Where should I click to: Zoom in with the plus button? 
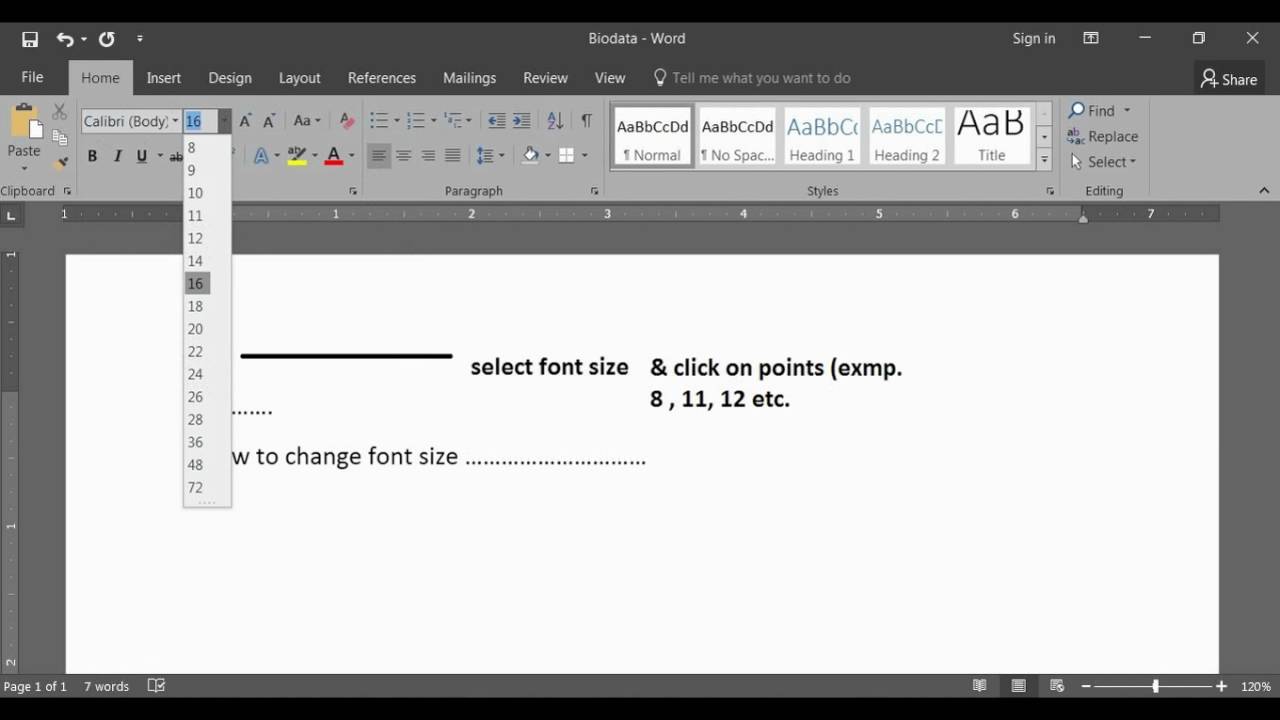pos(1221,687)
